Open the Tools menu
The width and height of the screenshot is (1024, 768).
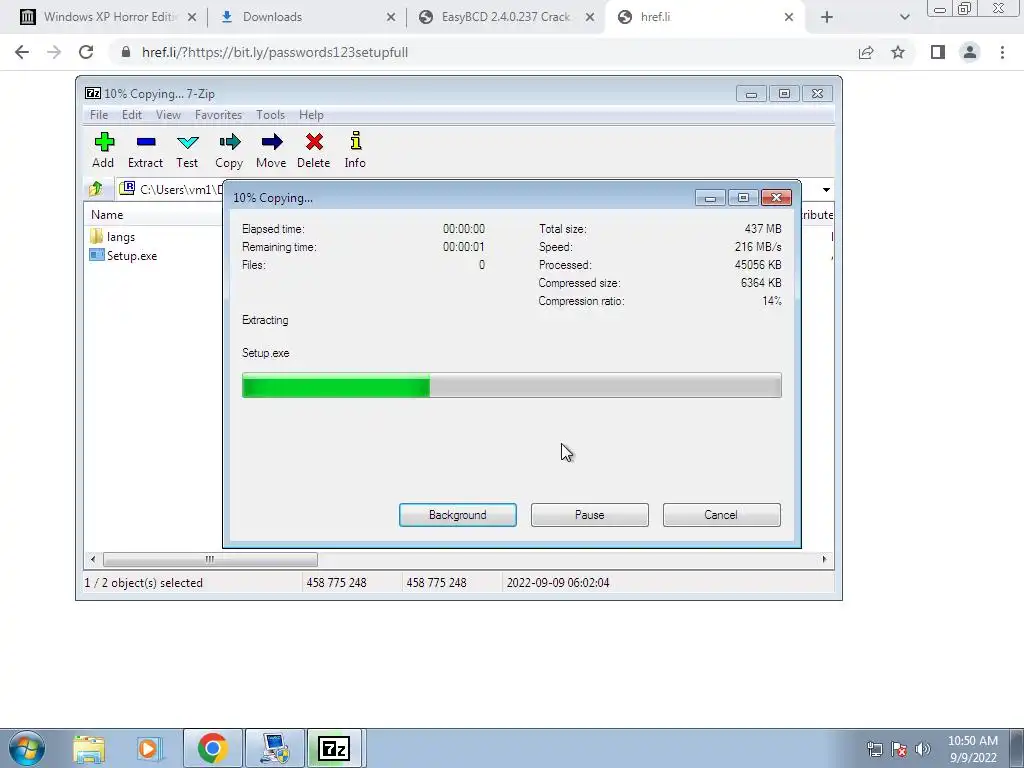[x=270, y=115]
